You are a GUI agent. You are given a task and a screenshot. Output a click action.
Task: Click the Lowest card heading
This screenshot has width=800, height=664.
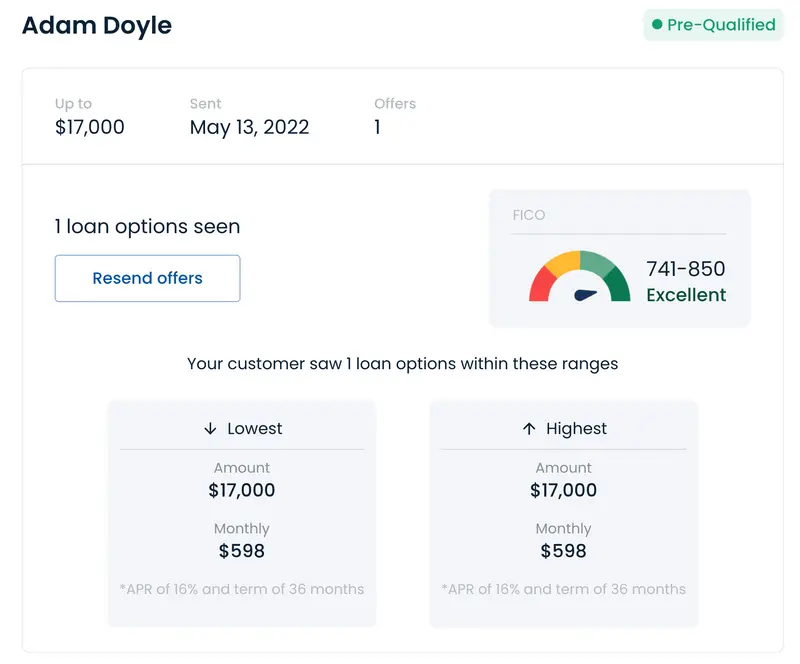(255, 429)
